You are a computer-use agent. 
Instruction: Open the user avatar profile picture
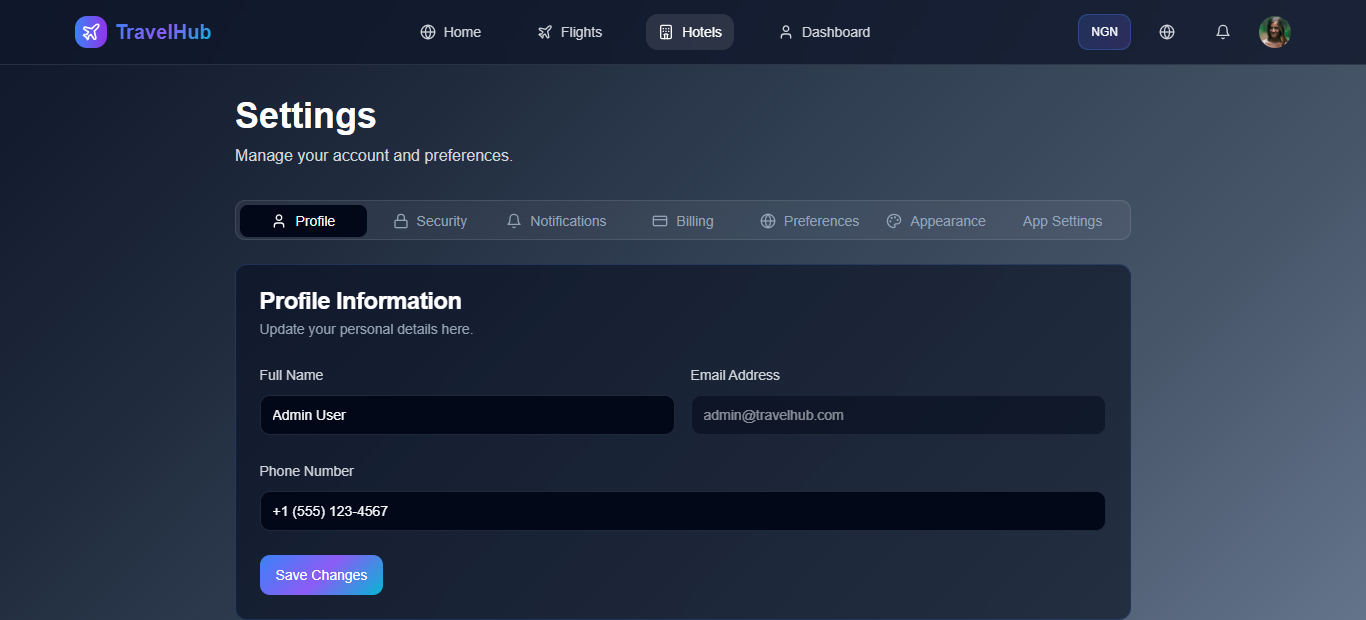(1274, 32)
